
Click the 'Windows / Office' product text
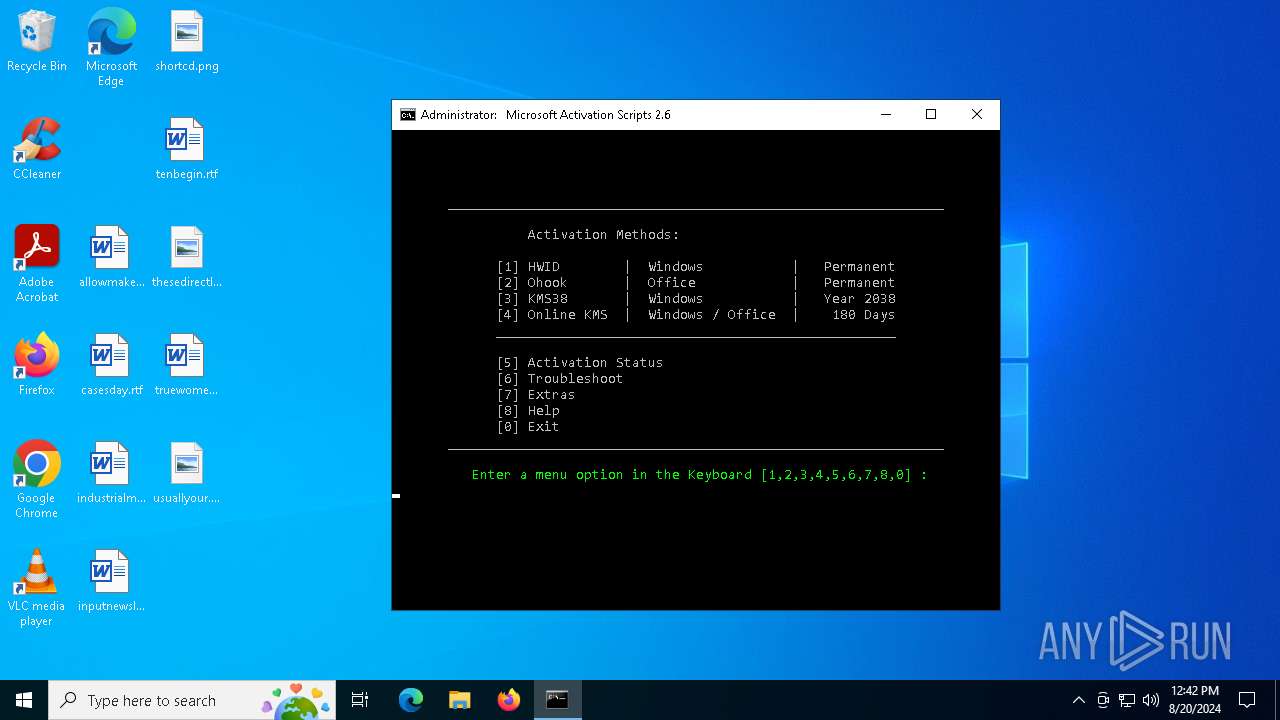[712, 315]
